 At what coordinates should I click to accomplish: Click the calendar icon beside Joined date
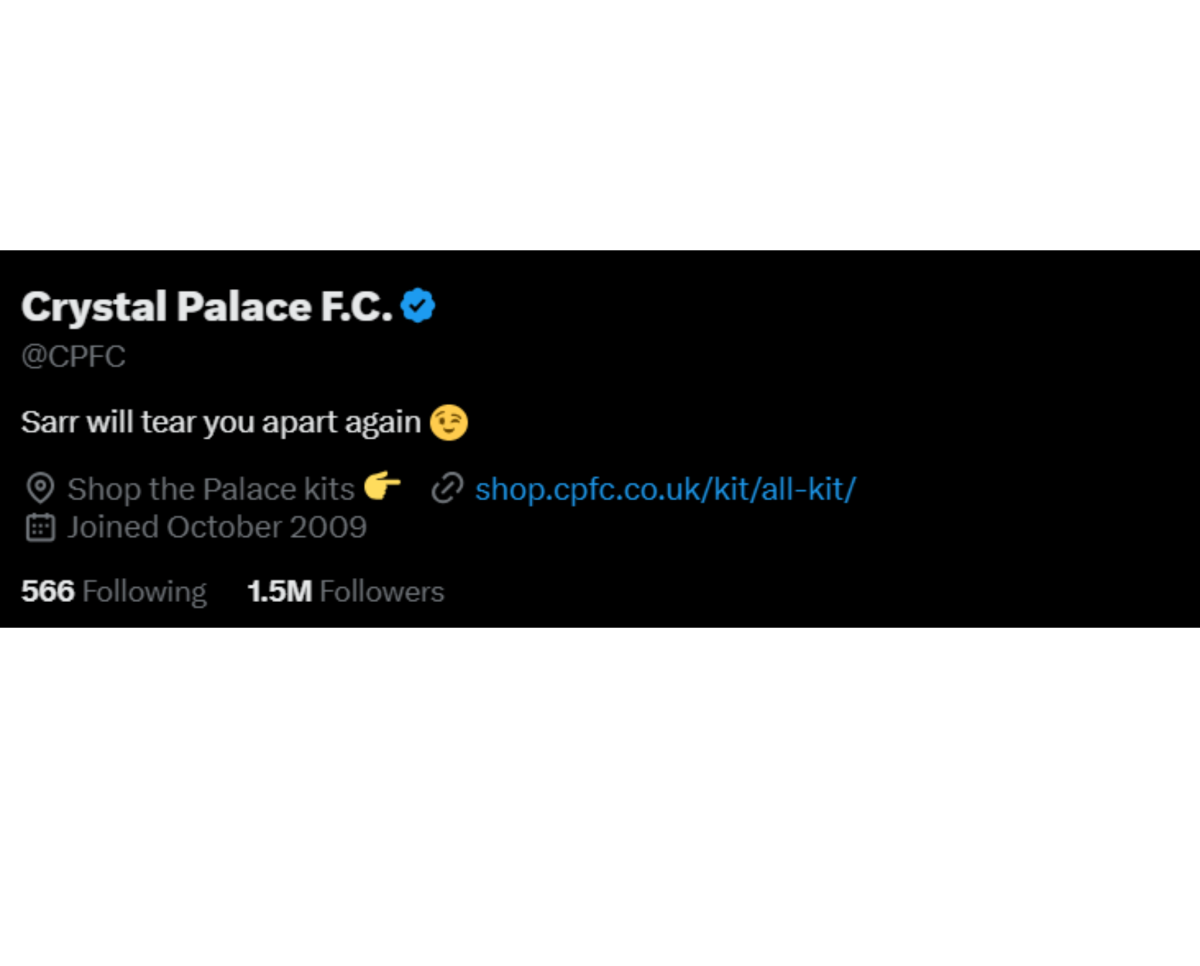40,527
